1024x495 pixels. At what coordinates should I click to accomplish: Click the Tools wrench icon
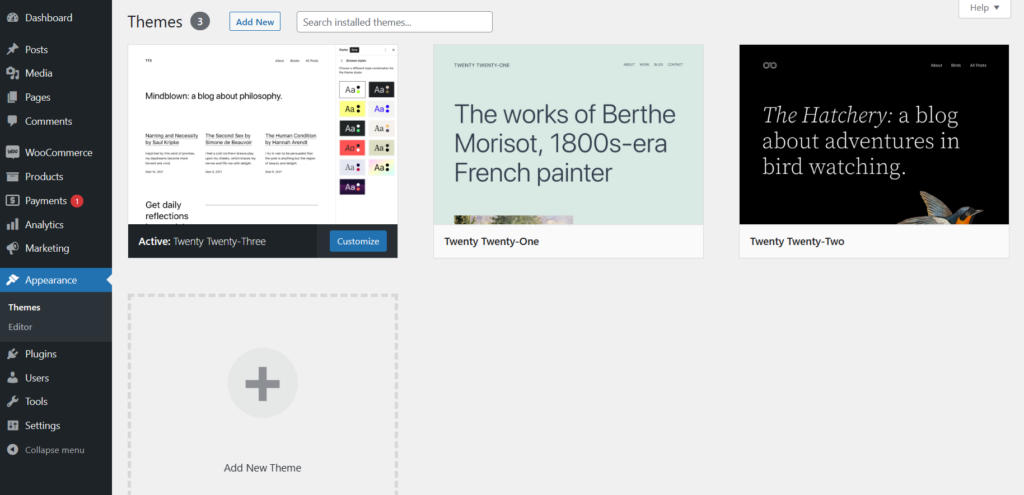tap(12, 402)
